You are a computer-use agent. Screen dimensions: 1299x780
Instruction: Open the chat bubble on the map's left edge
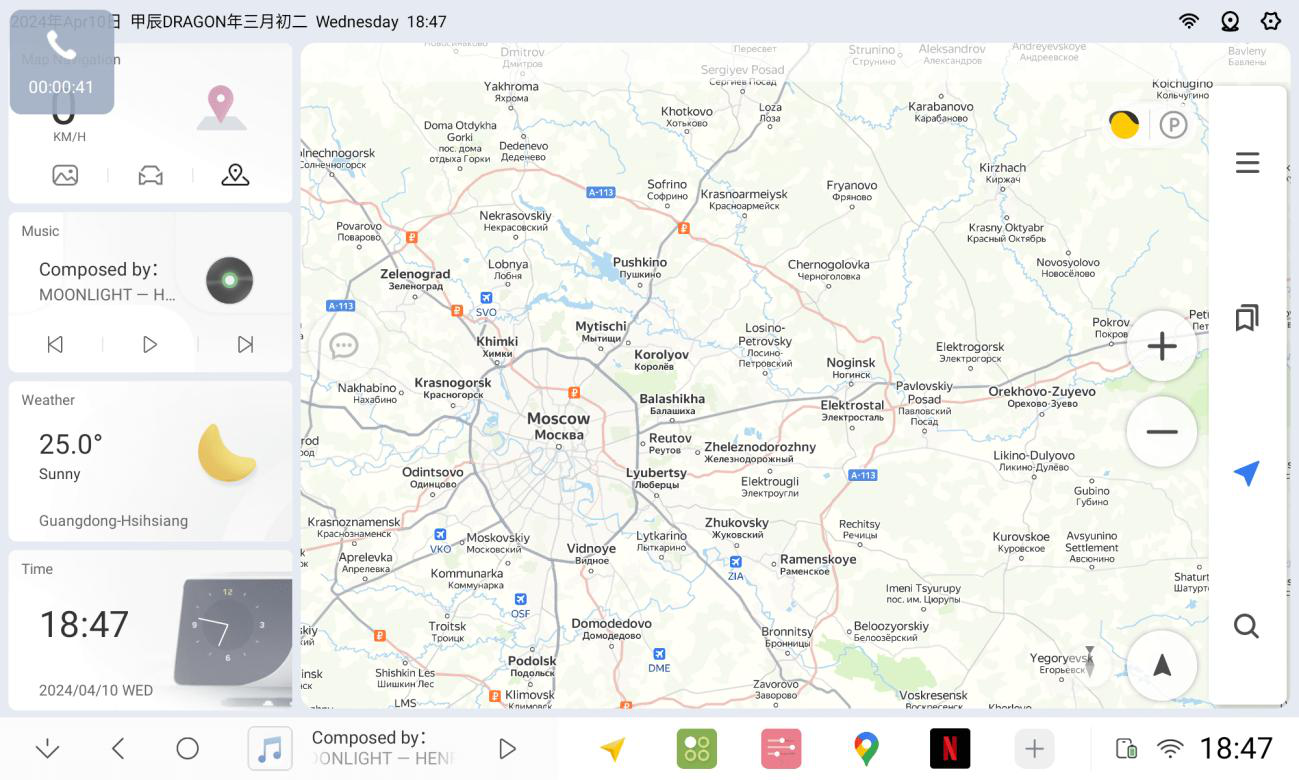[x=344, y=346]
